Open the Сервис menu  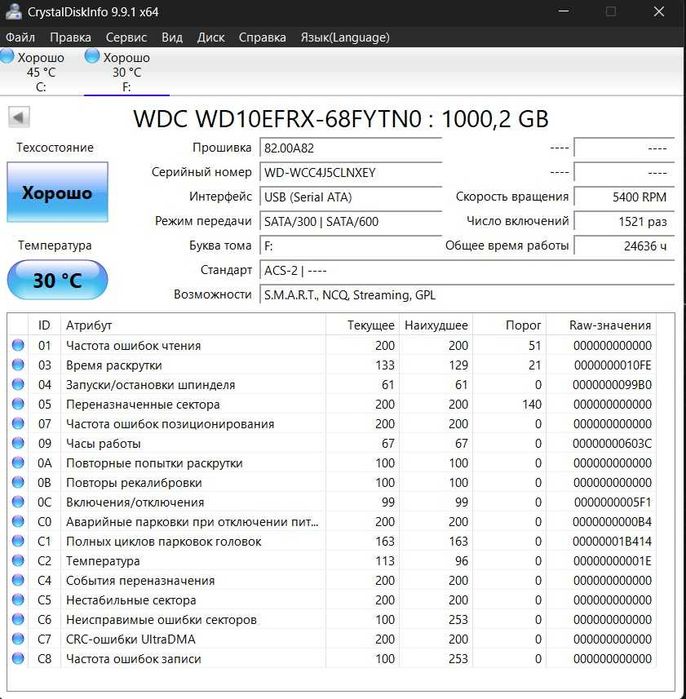point(126,37)
